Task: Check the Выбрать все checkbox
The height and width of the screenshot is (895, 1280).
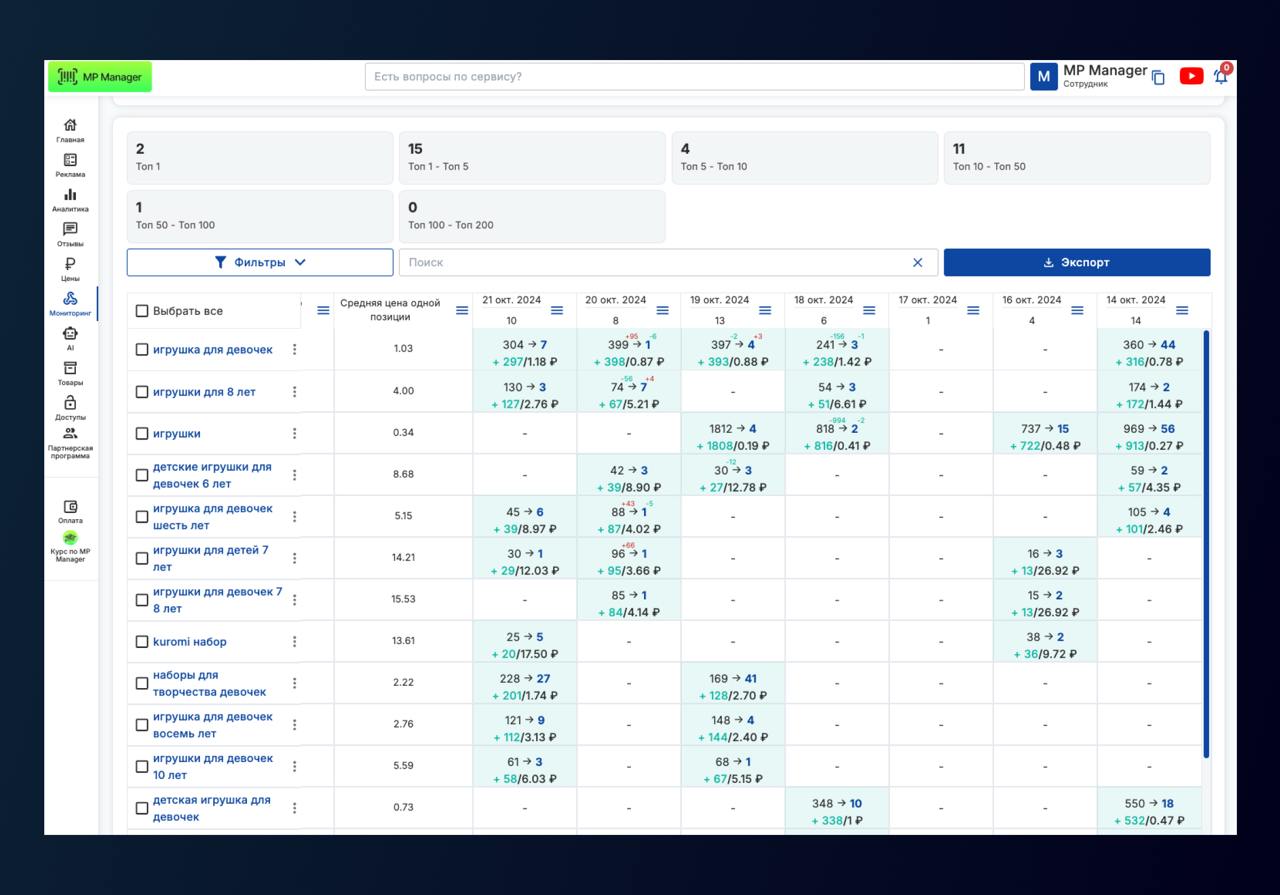Action: 142,311
